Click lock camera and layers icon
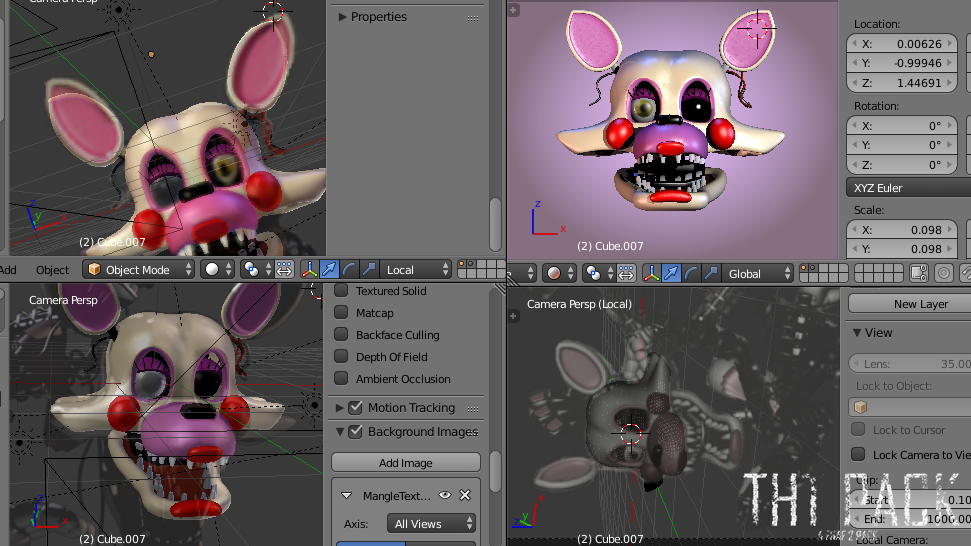Image resolution: width=971 pixels, height=546 pixels. [919, 273]
